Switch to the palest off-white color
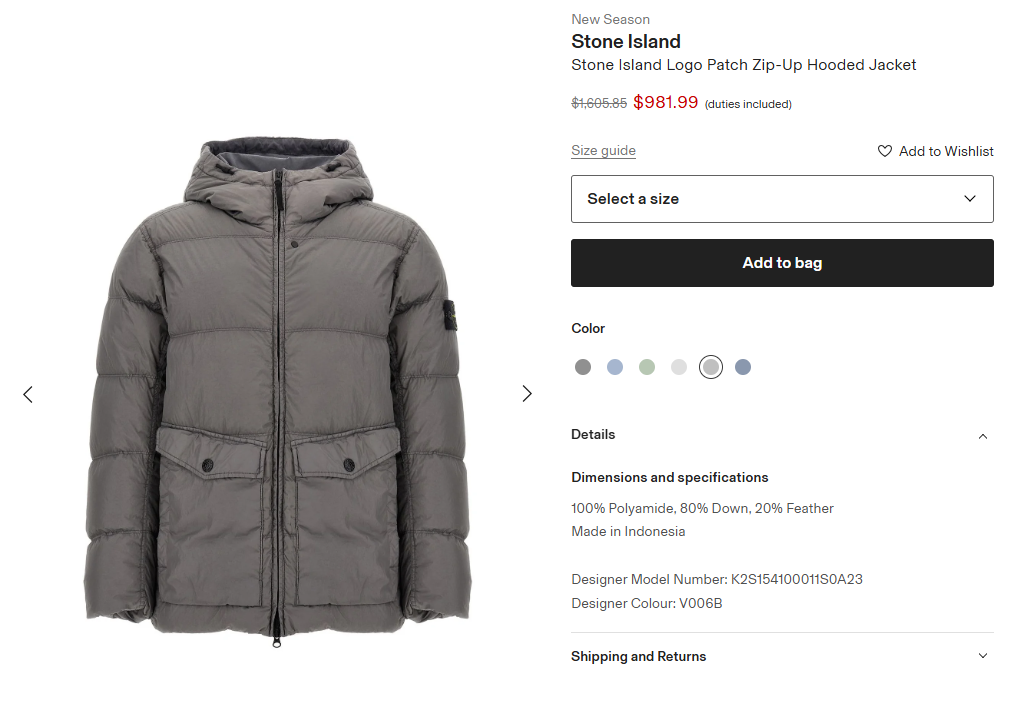 pyautogui.click(x=679, y=367)
